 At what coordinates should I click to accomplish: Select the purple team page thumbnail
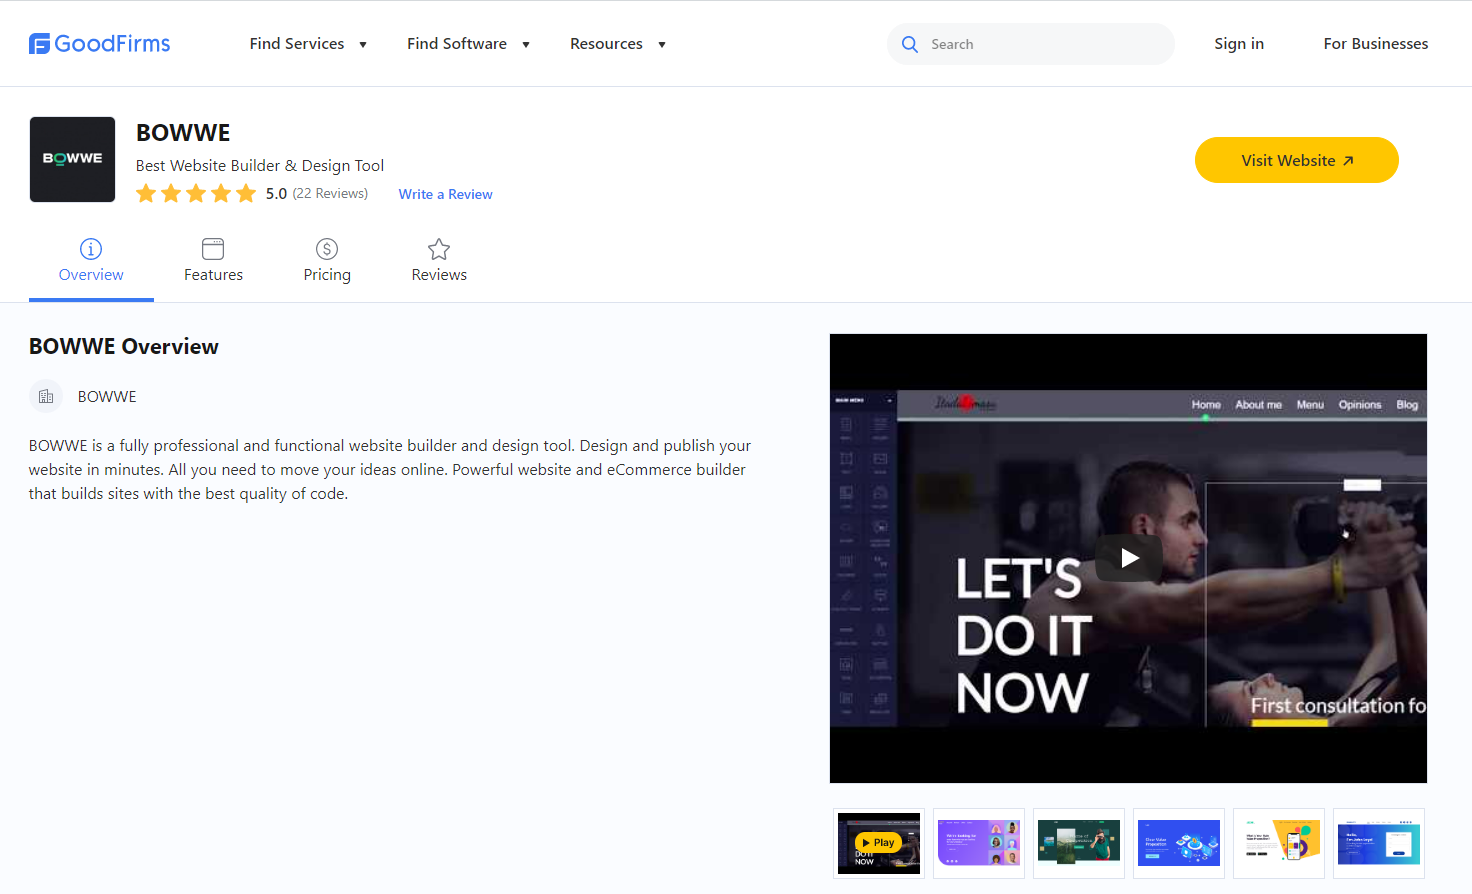(x=979, y=843)
